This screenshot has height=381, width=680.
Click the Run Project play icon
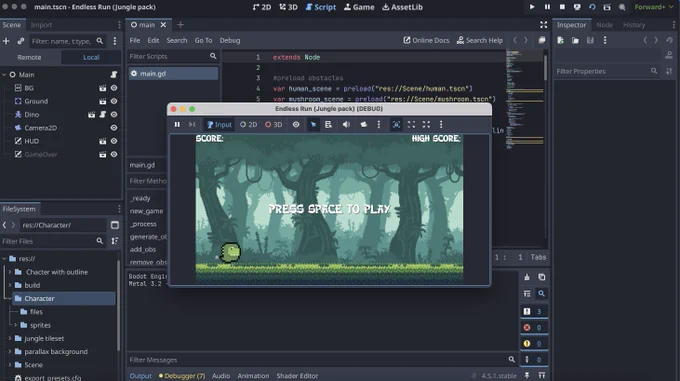click(532, 7)
